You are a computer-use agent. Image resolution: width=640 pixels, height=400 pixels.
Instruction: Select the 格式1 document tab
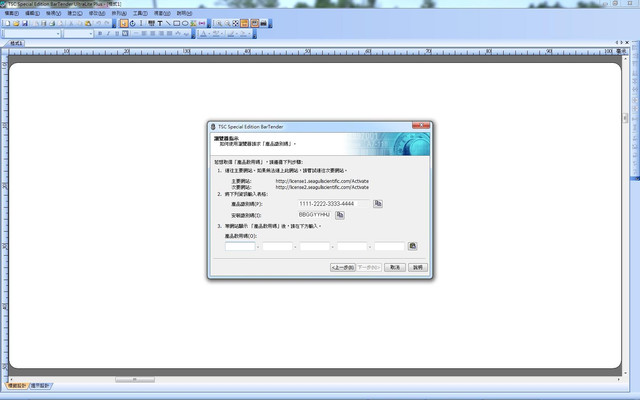click(16, 43)
